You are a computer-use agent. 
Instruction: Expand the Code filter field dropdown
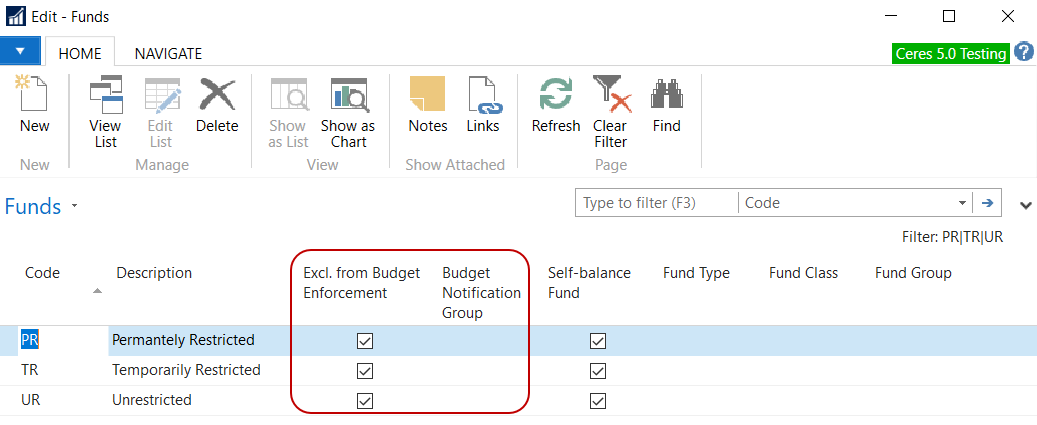tap(962, 203)
